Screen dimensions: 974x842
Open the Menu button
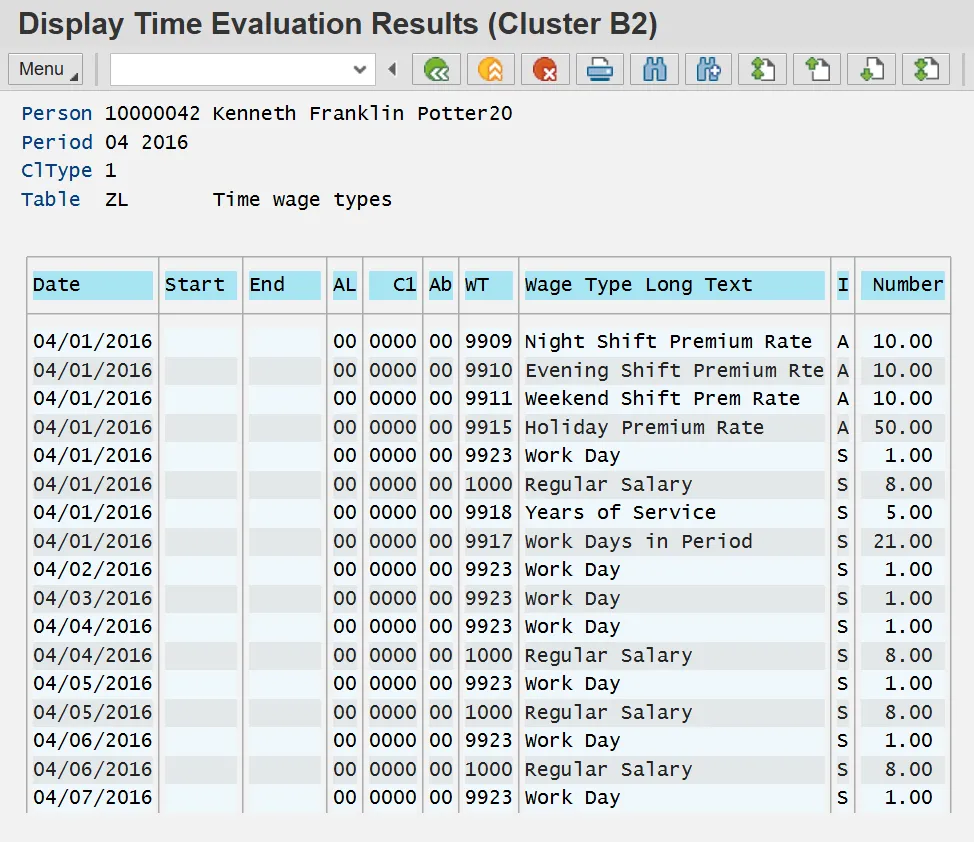(x=46, y=69)
